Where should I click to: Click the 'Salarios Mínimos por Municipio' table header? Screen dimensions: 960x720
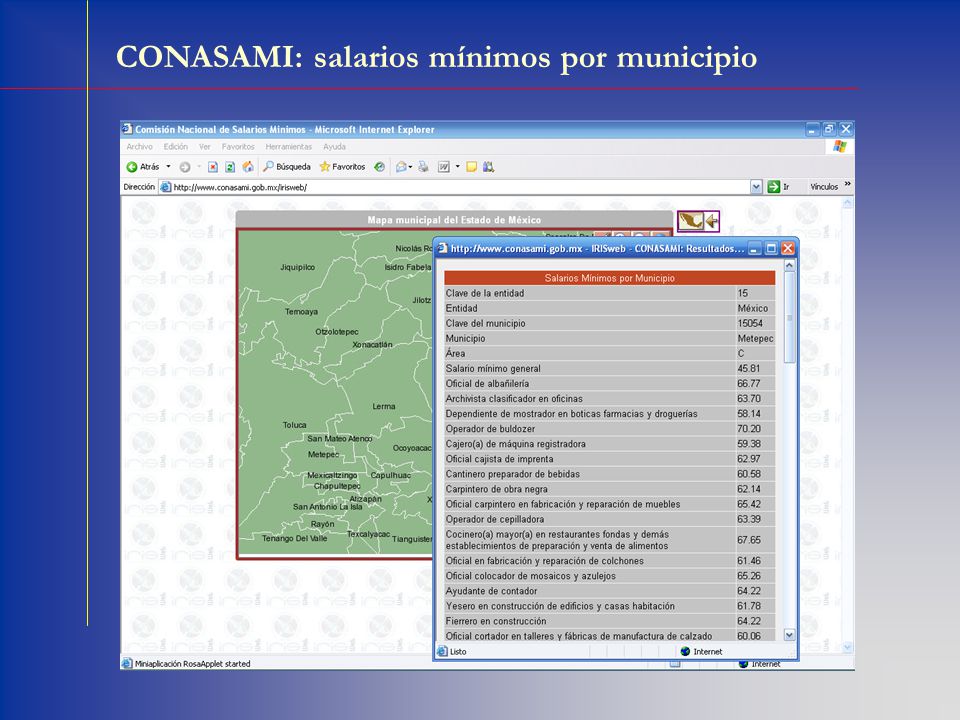(610, 278)
